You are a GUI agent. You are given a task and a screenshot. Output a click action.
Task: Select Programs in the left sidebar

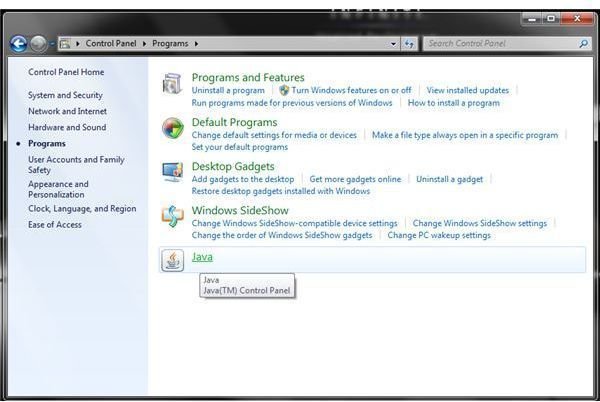[x=47, y=143]
